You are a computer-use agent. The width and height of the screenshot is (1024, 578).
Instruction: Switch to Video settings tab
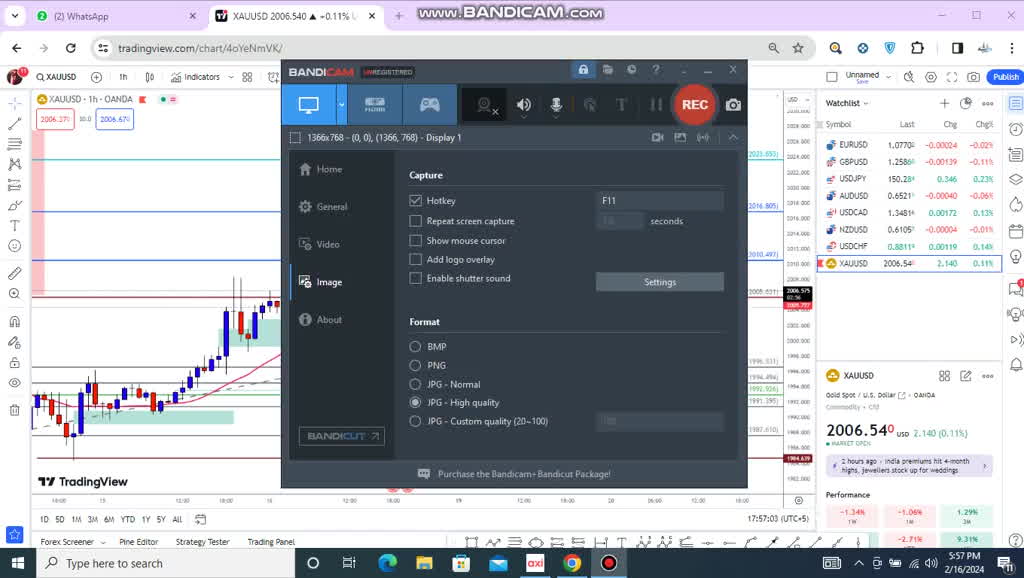pos(328,244)
